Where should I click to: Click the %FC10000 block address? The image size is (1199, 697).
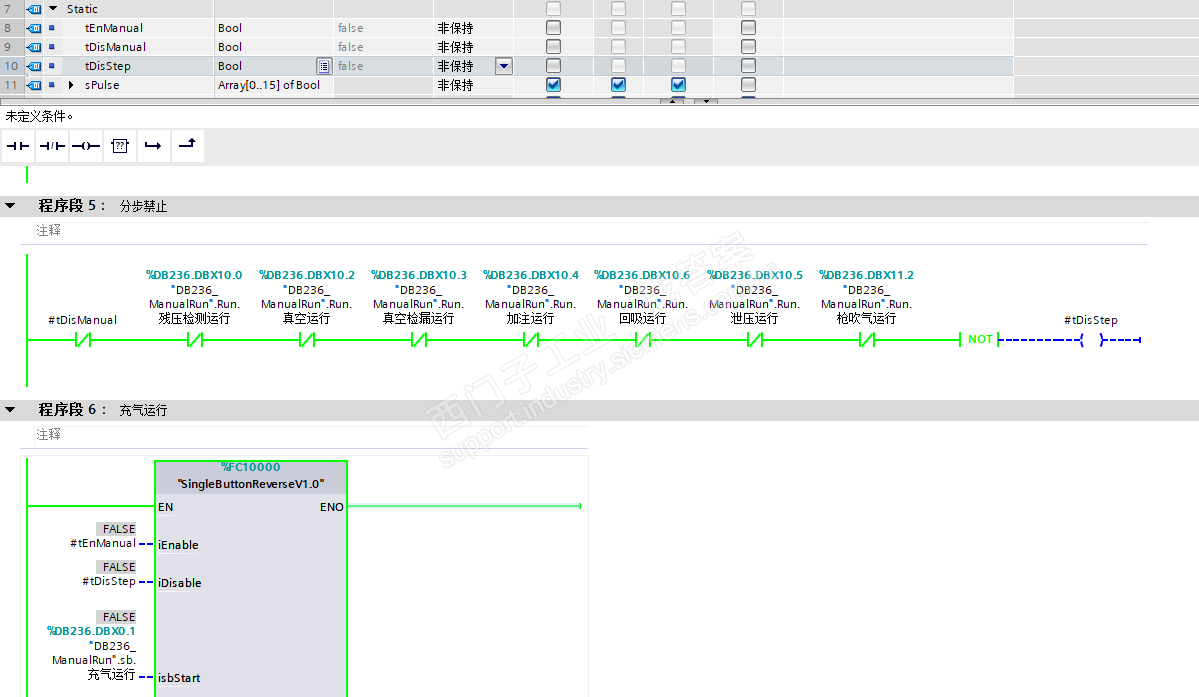(x=251, y=467)
